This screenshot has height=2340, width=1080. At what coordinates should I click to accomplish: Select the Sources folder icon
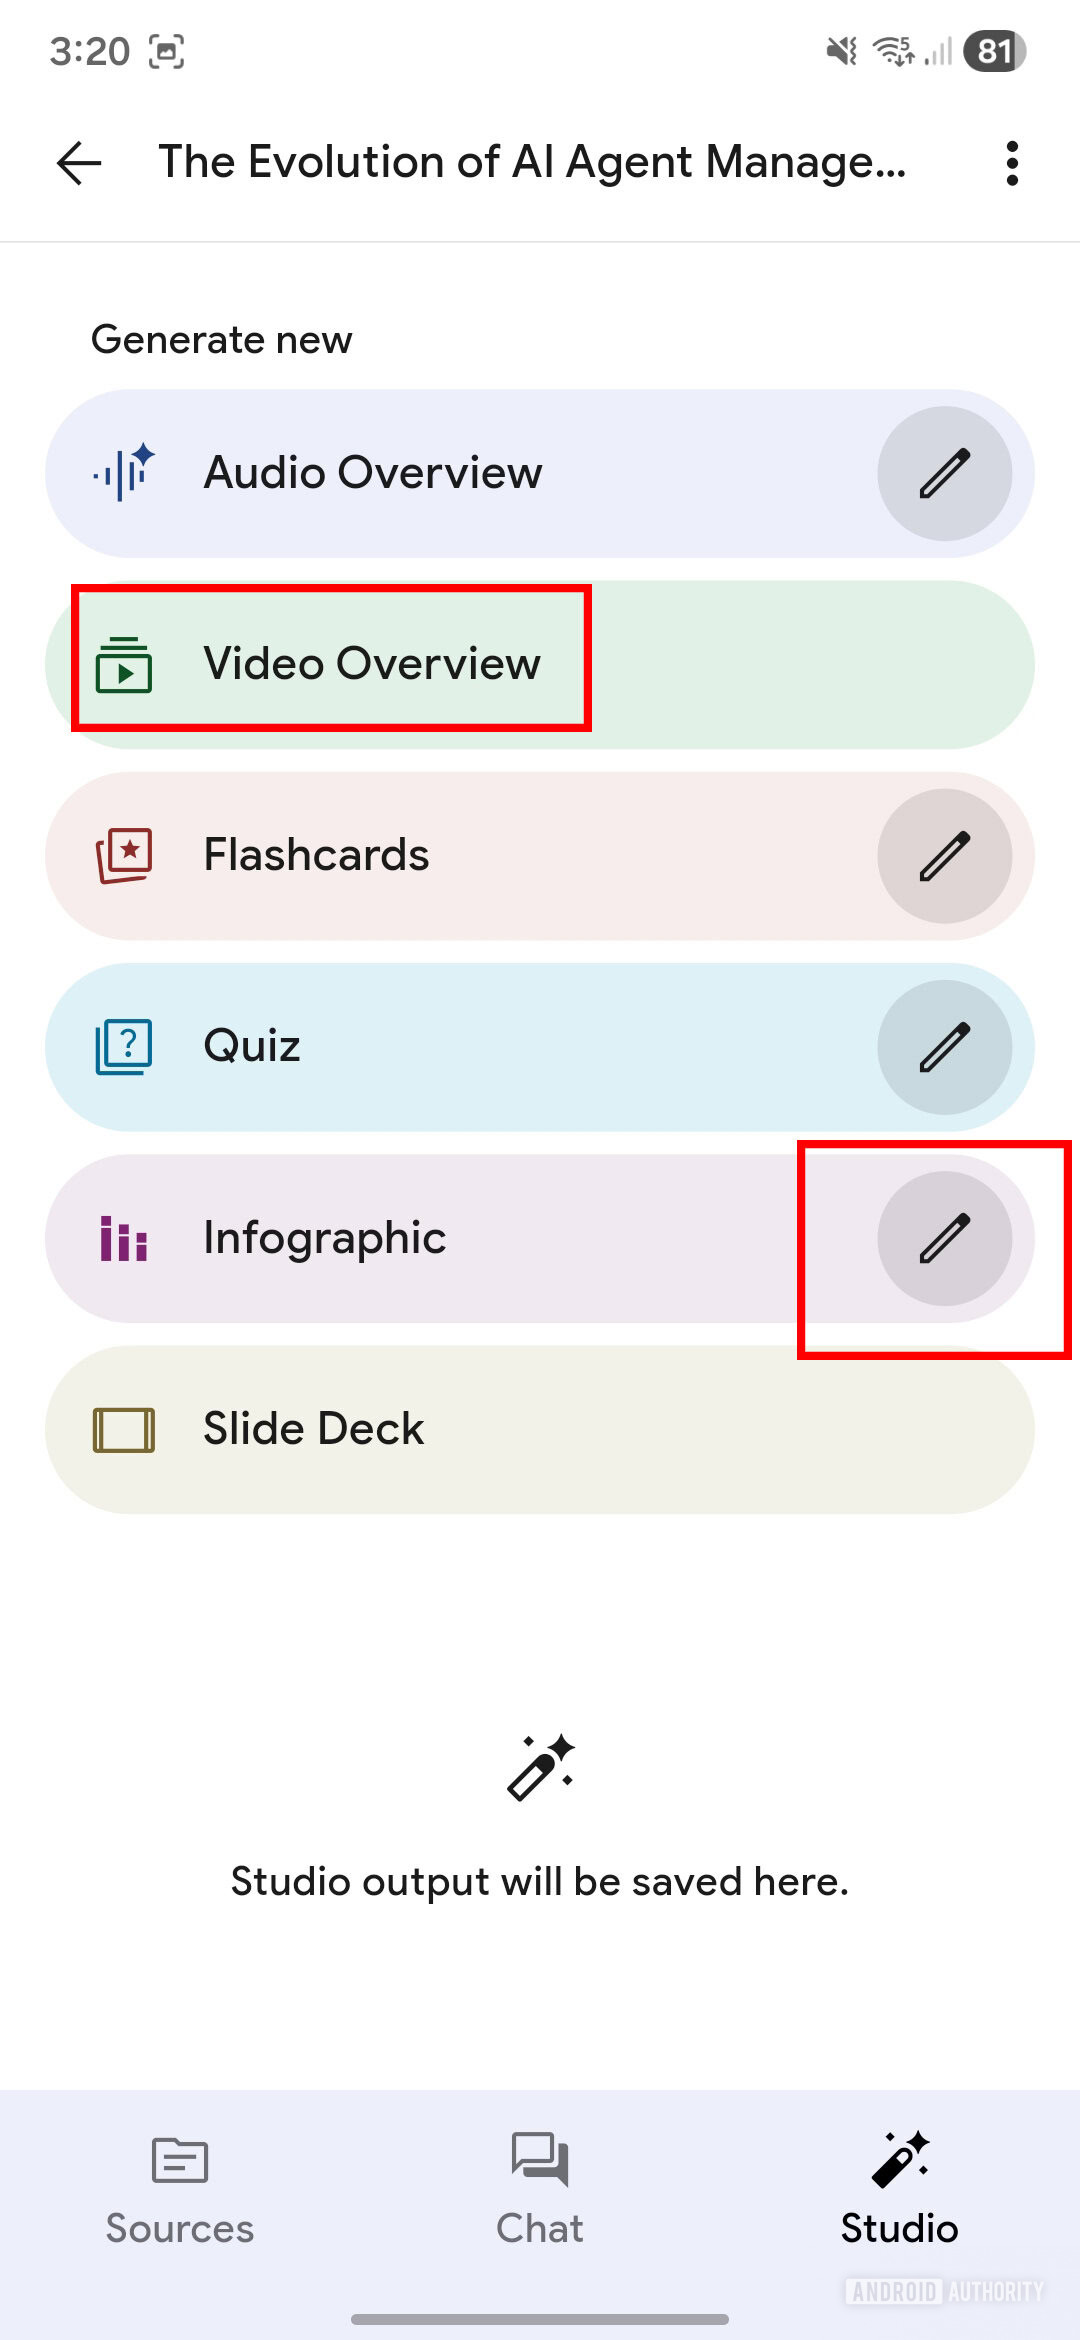click(178, 2160)
